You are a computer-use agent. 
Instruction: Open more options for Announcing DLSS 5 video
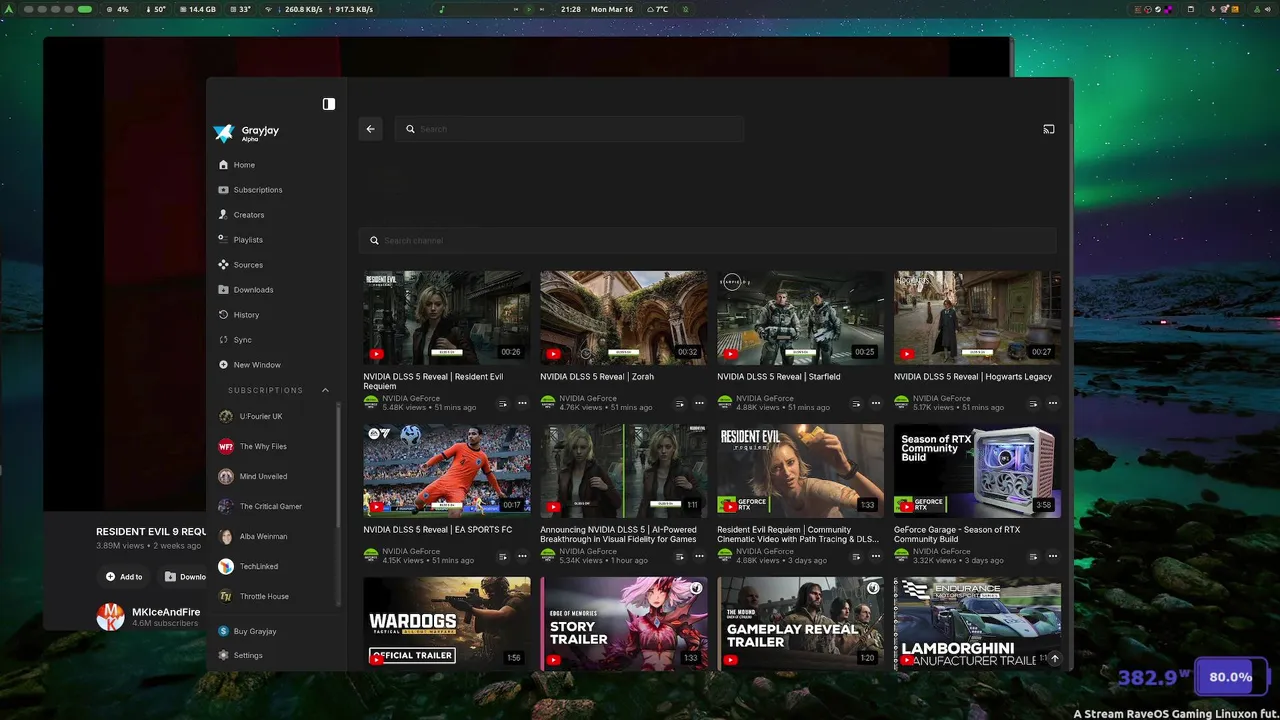click(x=699, y=556)
